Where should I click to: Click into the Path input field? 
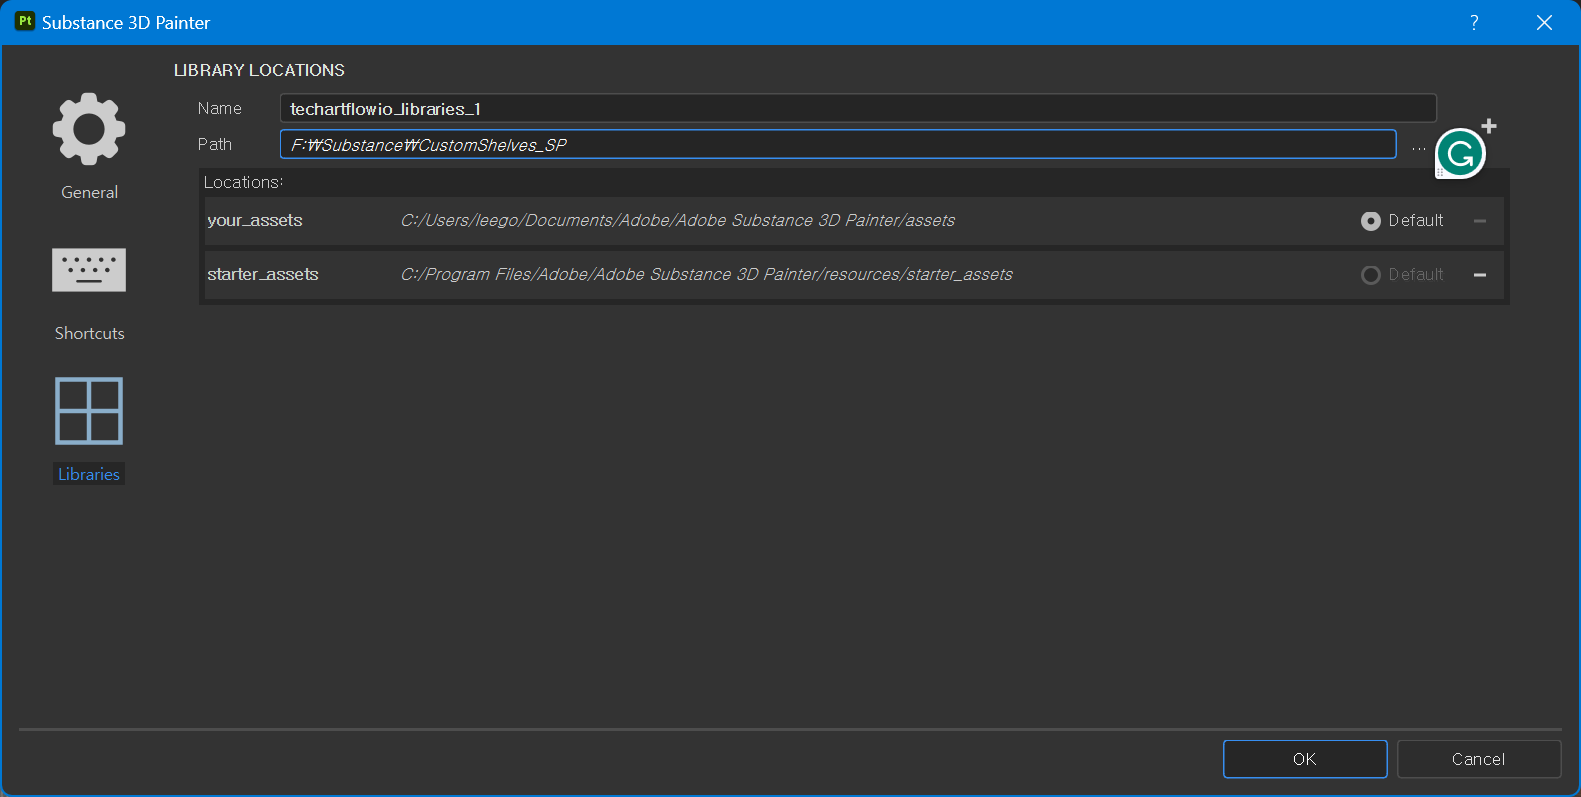(838, 144)
